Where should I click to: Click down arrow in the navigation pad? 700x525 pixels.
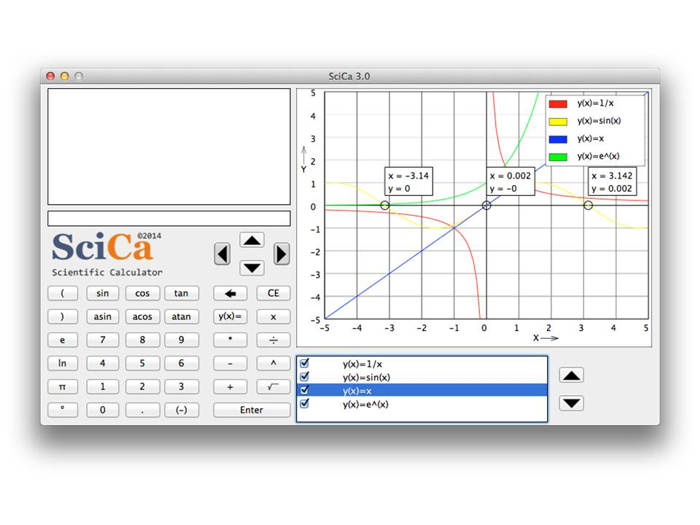(252, 267)
